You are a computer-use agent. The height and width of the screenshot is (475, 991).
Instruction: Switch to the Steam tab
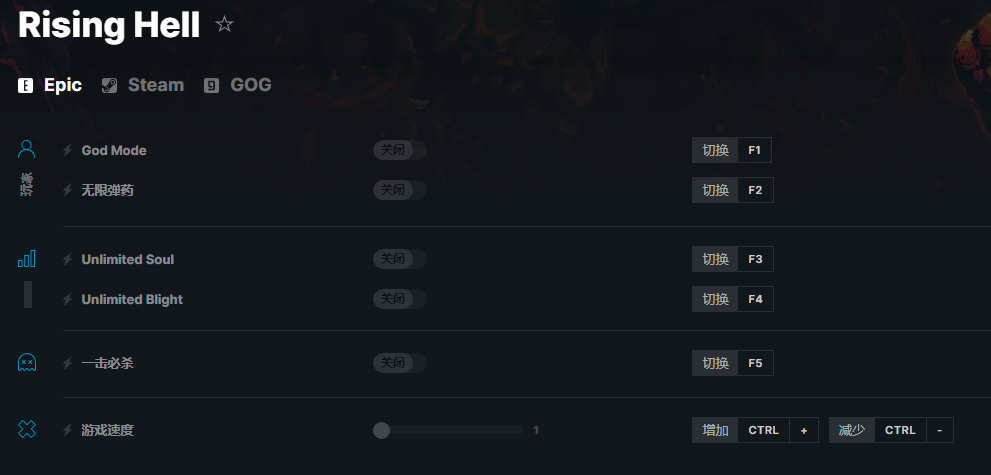[143, 85]
